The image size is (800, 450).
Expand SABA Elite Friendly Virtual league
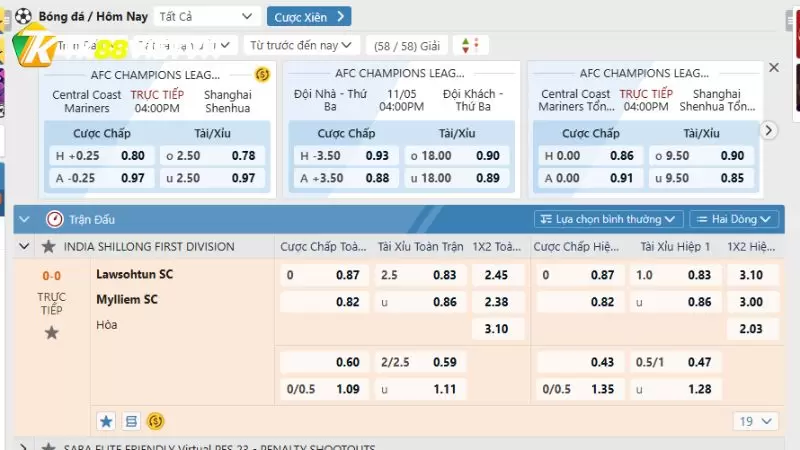point(23,446)
